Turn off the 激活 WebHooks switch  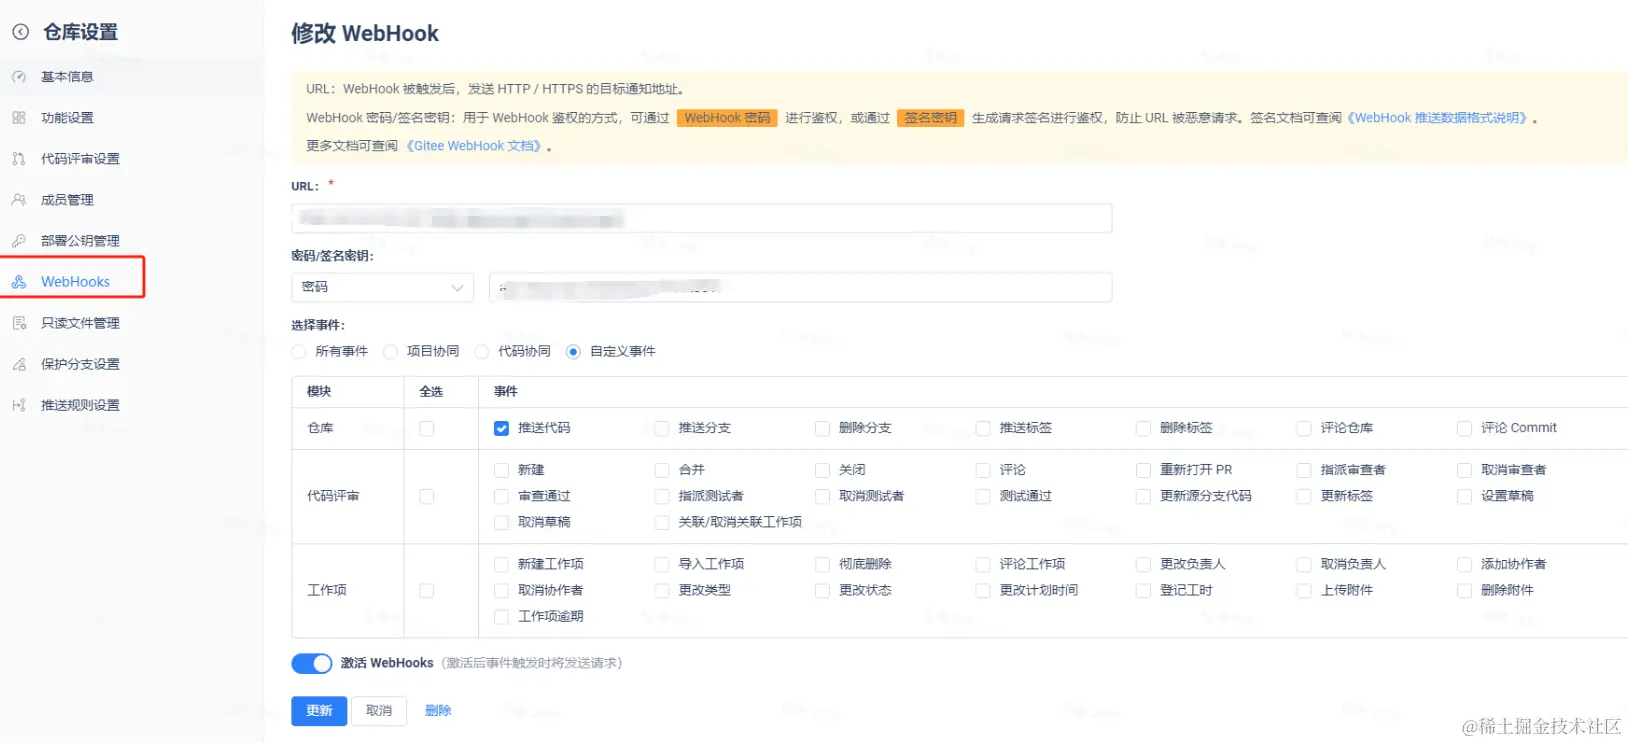[312, 663]
